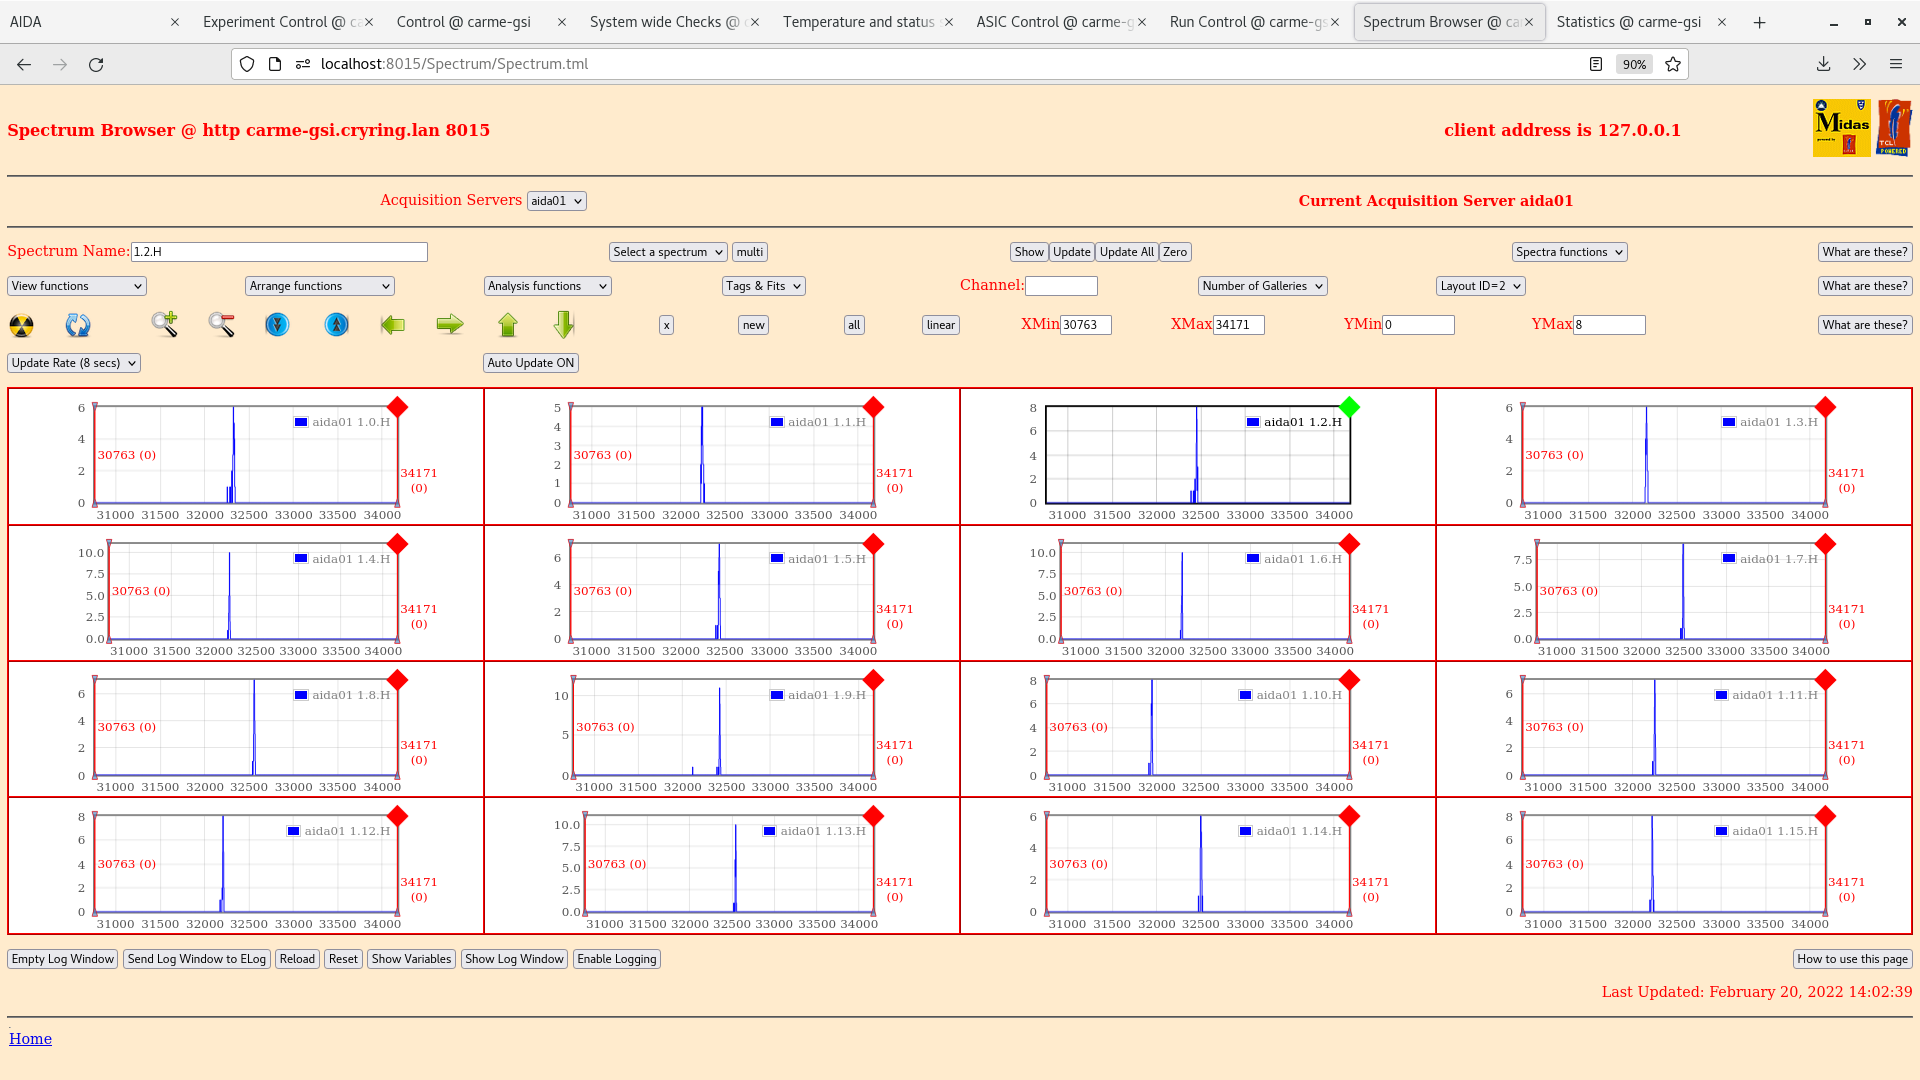Click the green up arrow icon
This screenshot has width=1920, height=1080.
pos(508,324)
